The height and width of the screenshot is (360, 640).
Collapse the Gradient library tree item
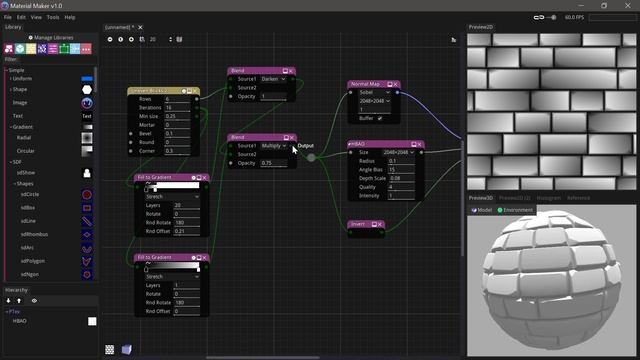11,127
